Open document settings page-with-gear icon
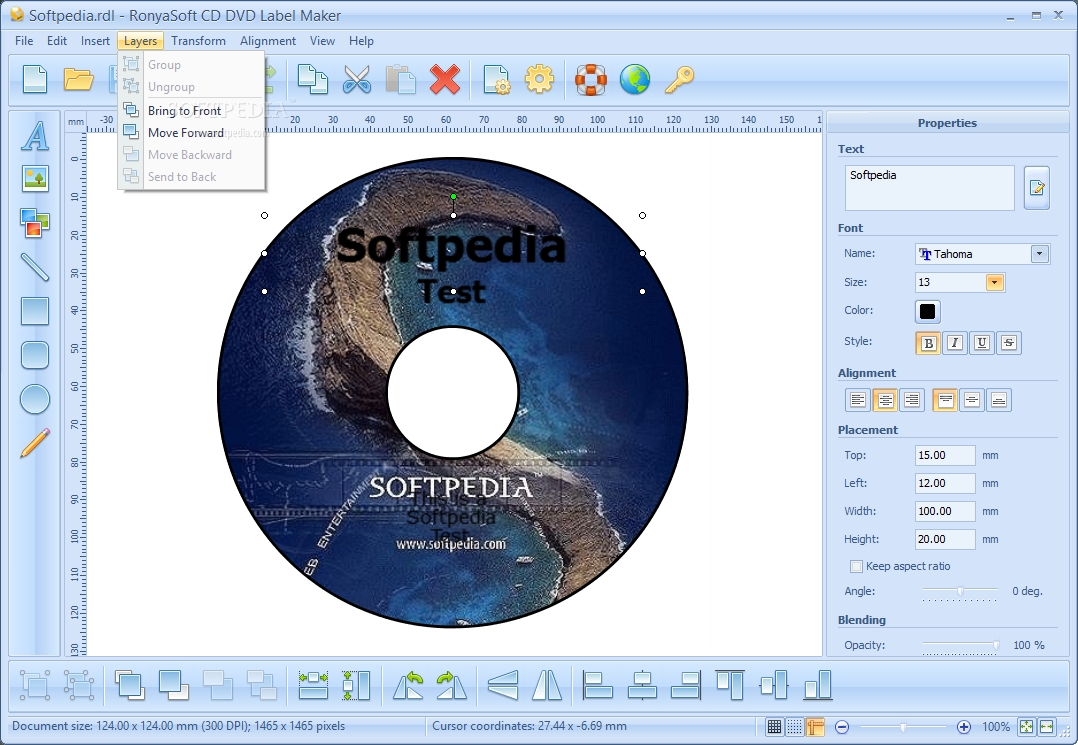 tap(496, 79)
